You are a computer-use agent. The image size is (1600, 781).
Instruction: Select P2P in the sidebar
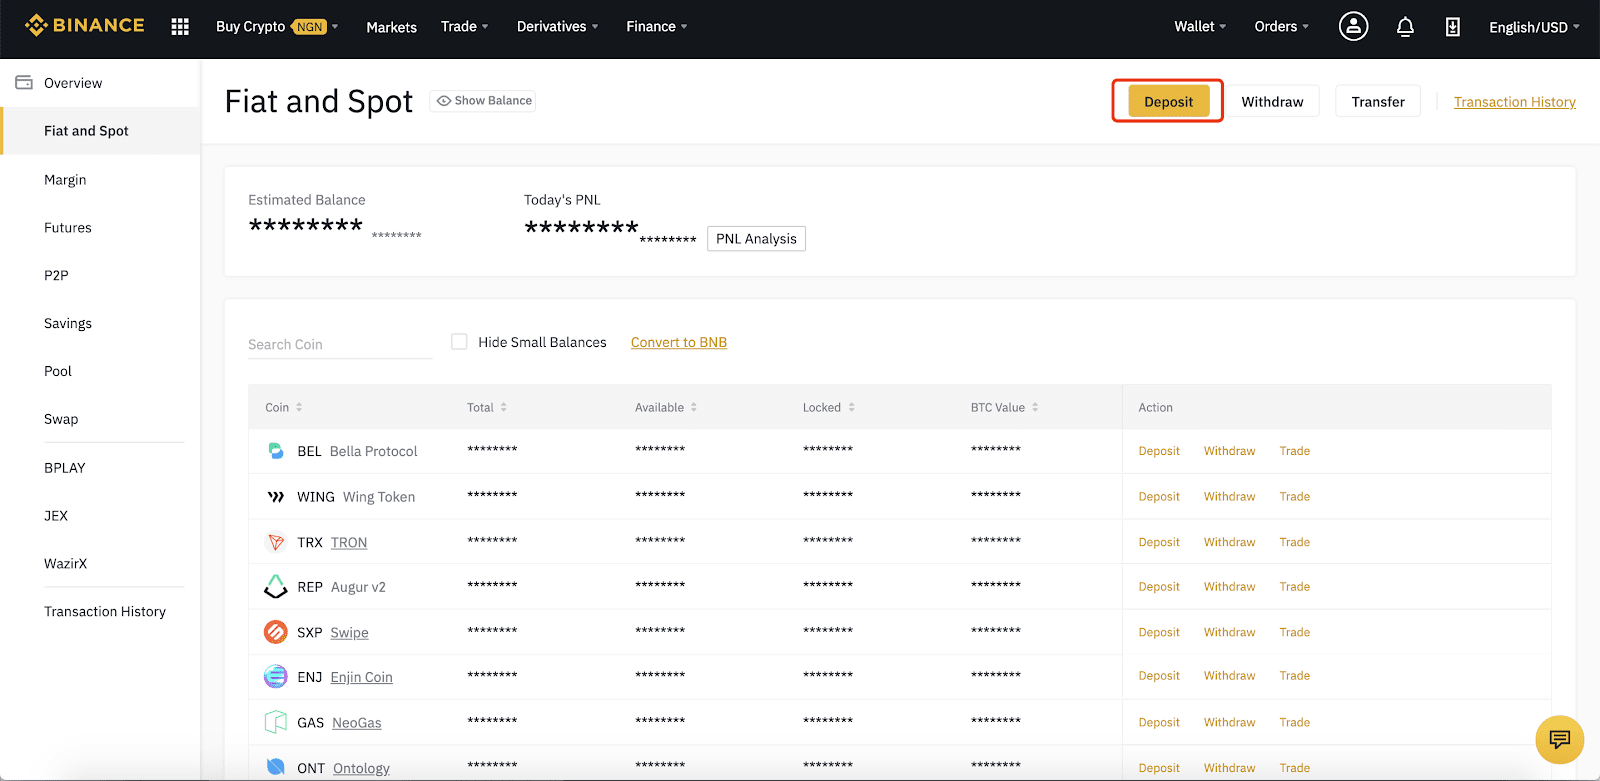coord(56,275)
